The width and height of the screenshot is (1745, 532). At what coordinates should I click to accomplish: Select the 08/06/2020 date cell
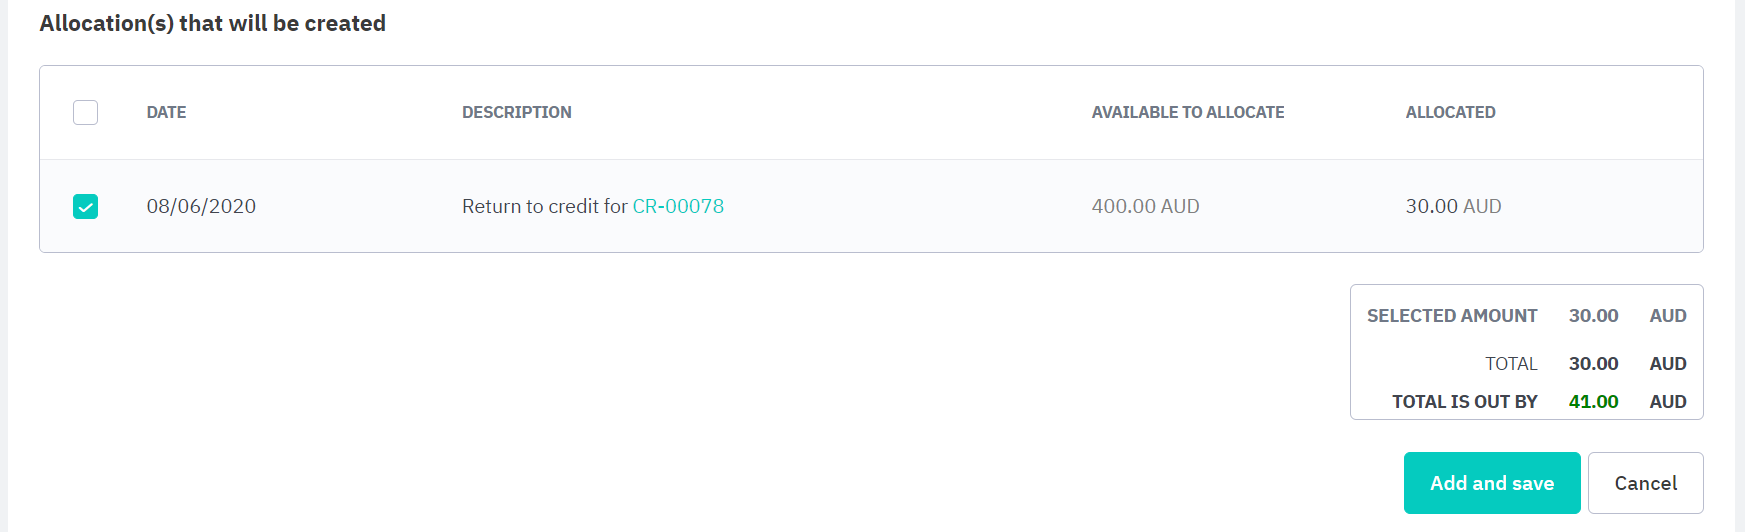click(201, 206)
